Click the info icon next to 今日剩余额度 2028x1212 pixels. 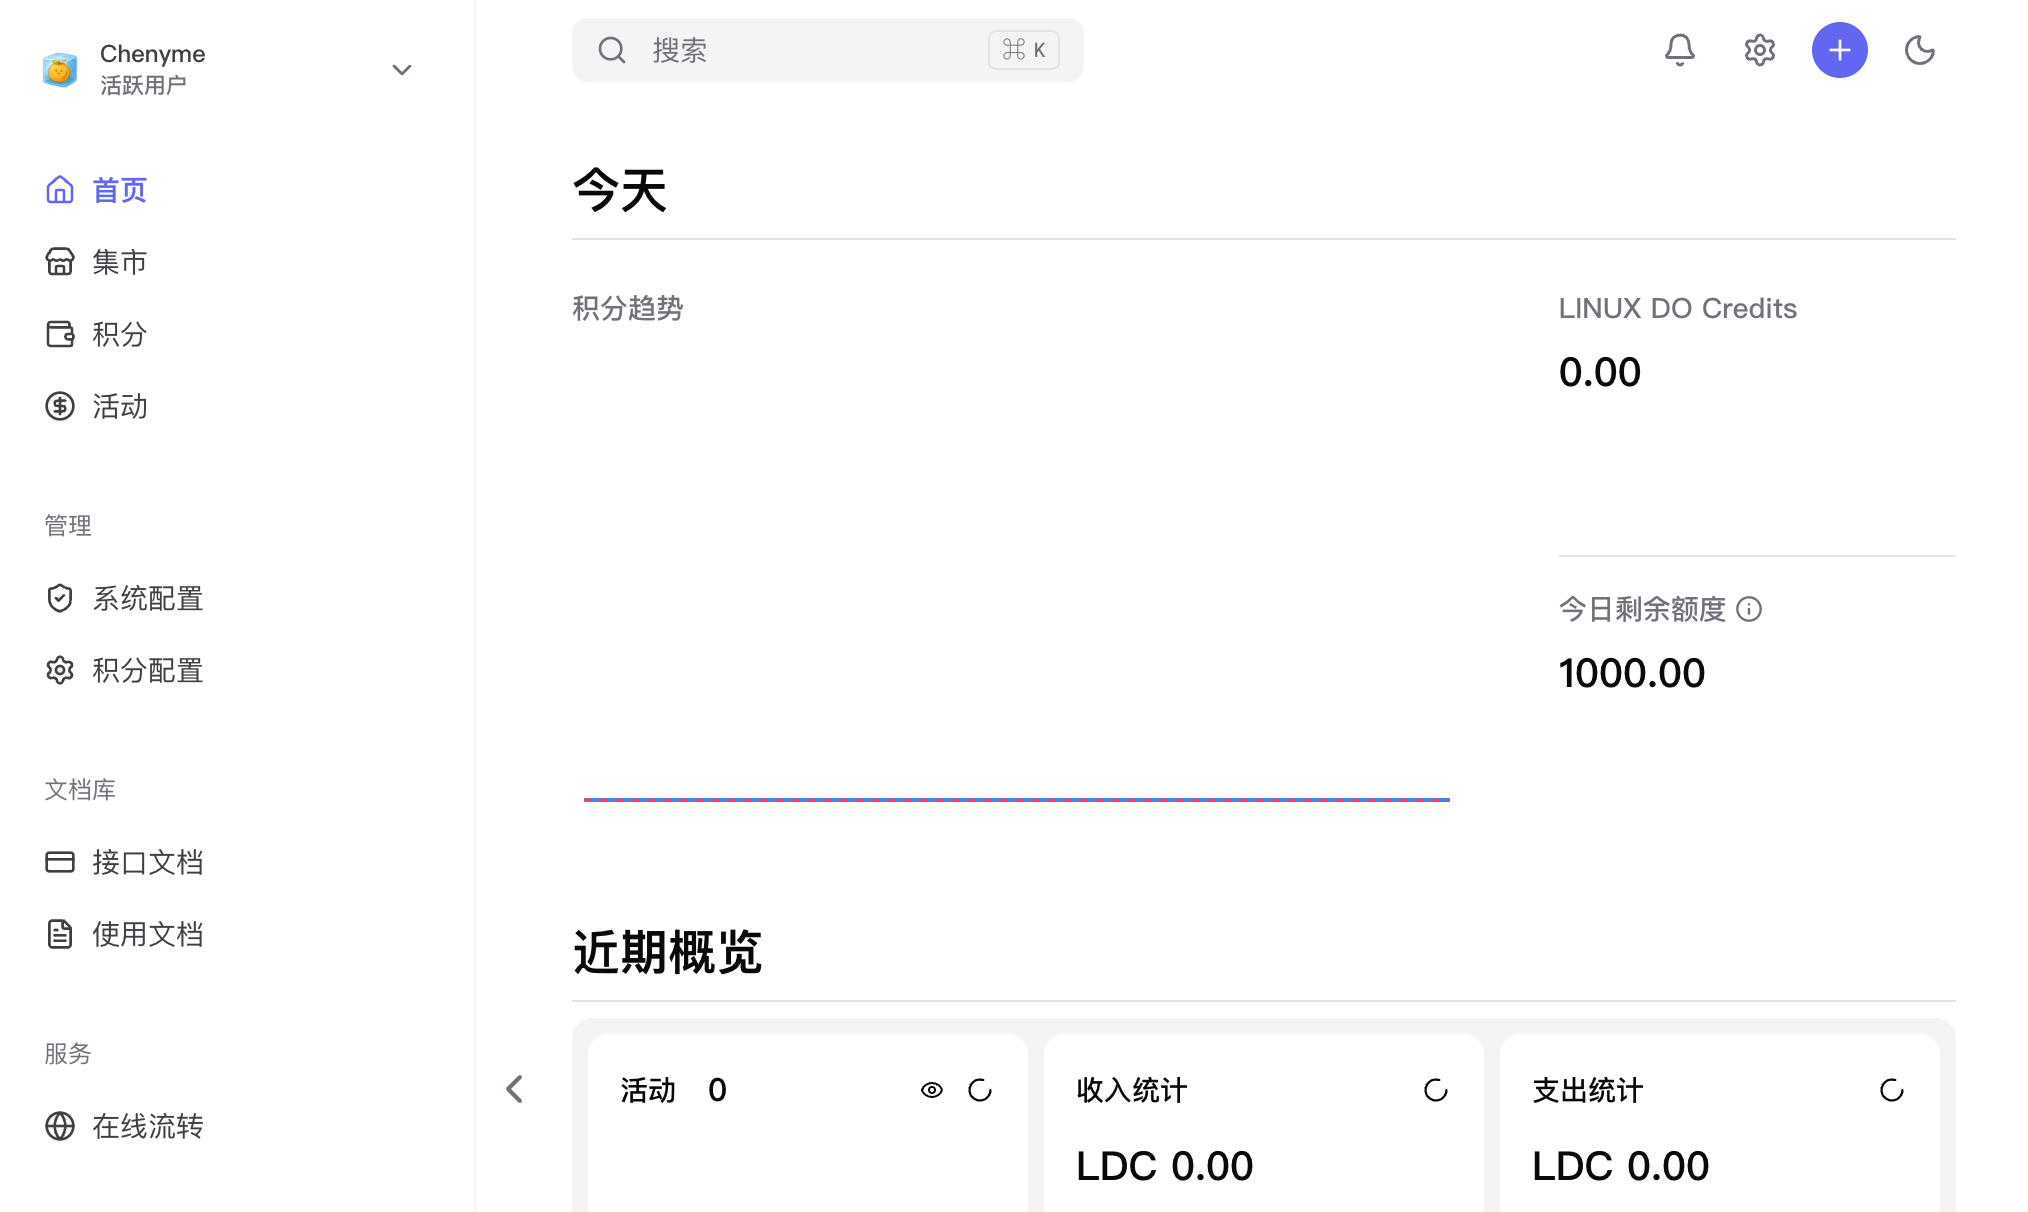point(1749,609)
